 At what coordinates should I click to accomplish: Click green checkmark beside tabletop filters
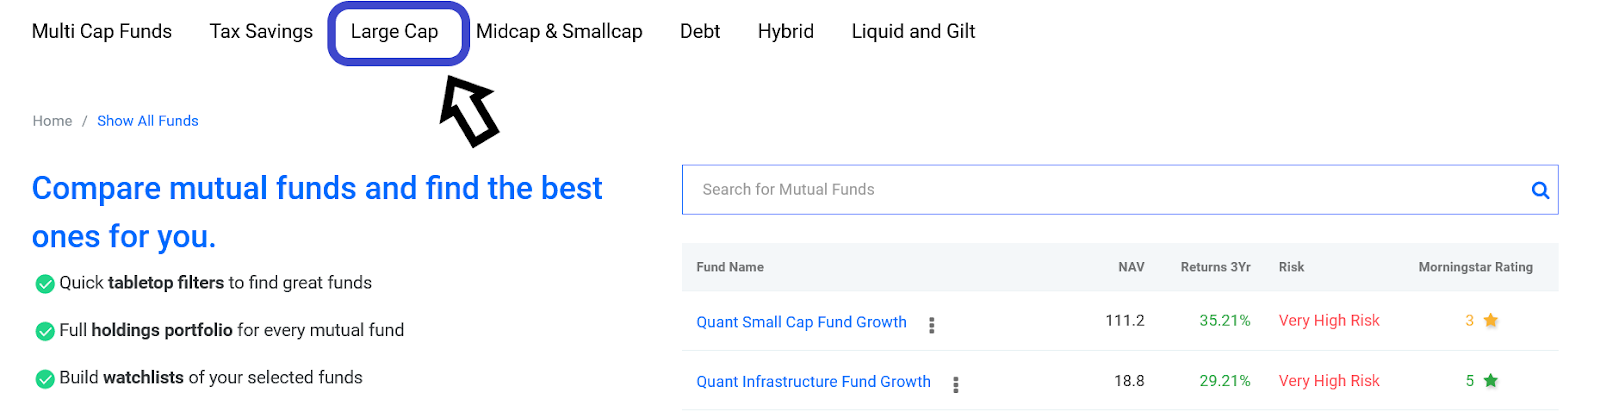click(45, 284)
